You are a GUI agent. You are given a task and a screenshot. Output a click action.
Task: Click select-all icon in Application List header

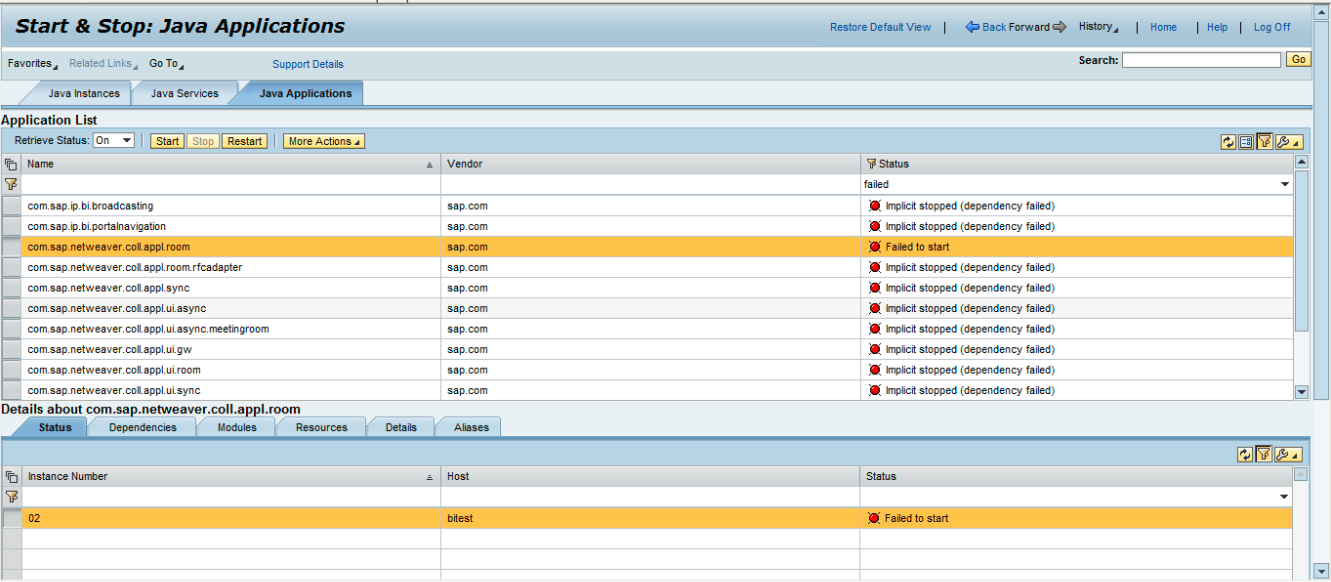[11, 164]
